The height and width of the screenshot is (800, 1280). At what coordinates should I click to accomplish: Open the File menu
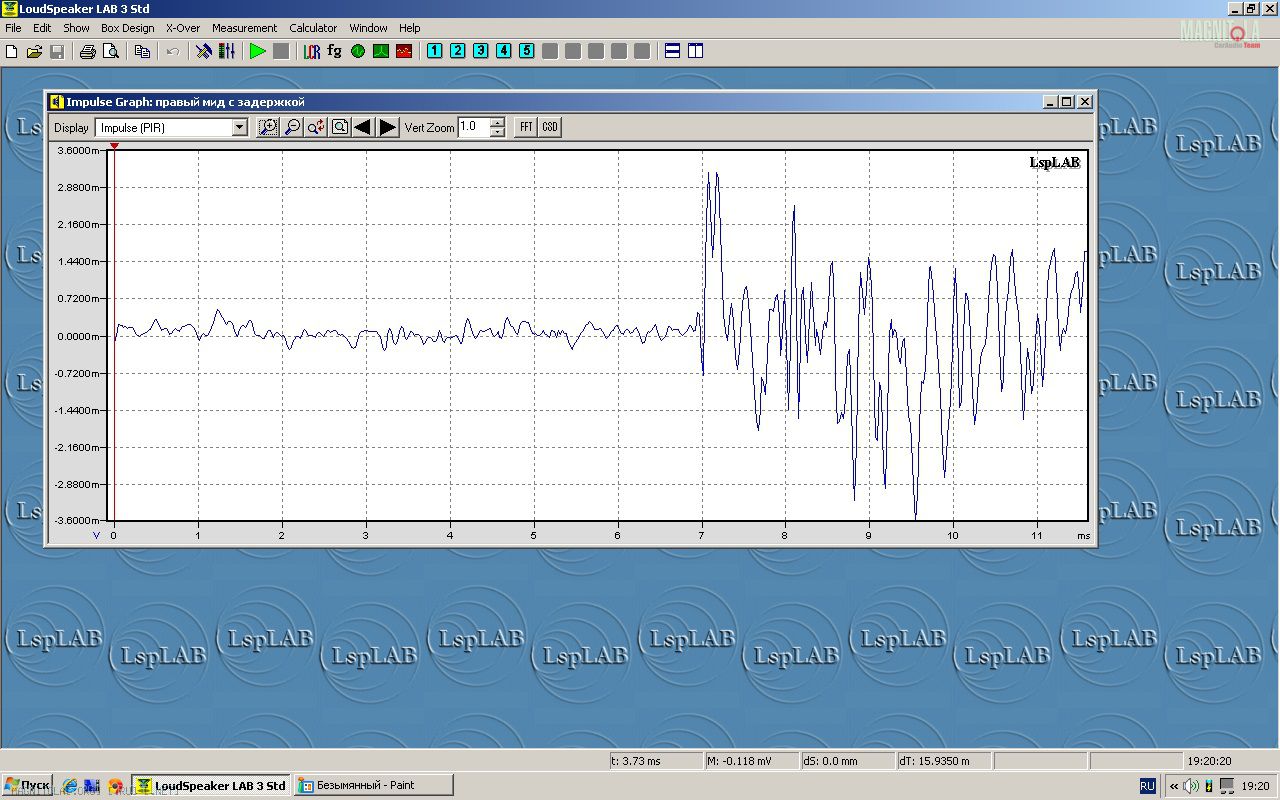(x=13, y=28)
